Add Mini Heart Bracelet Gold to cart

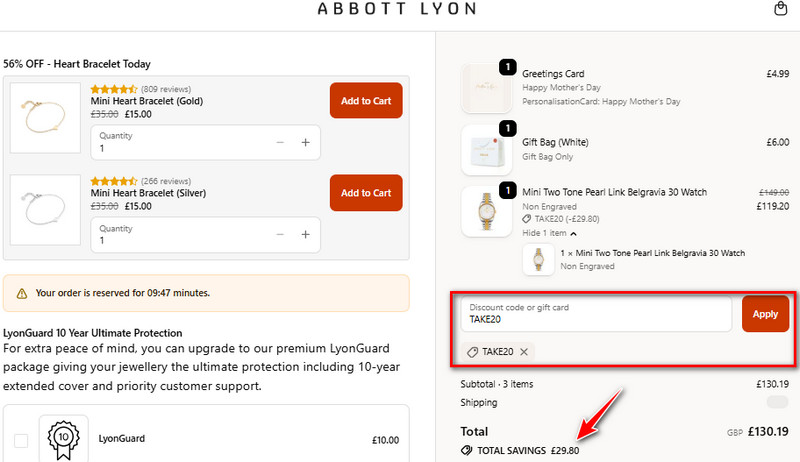pyautogui.click(x=365, y=101)
